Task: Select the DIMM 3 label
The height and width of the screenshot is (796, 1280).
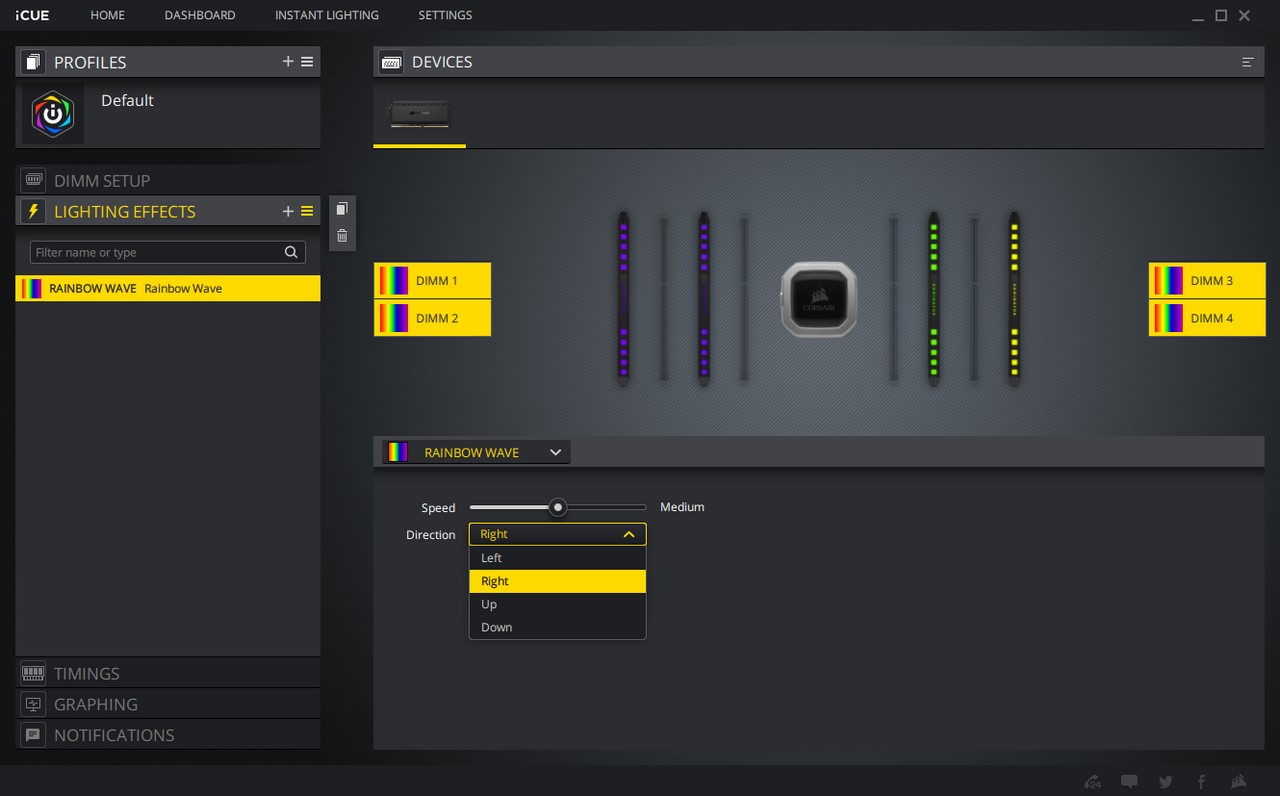Action: coord(1207,281)
